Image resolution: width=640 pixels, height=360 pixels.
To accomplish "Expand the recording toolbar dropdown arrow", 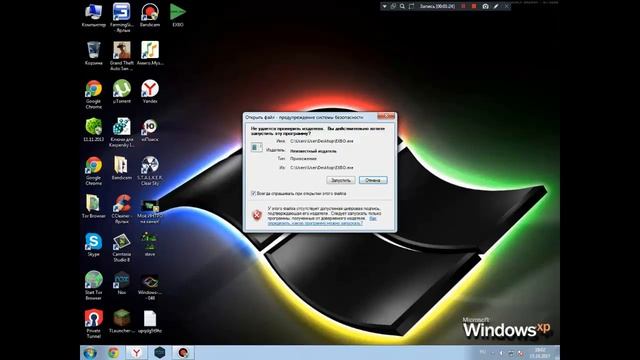I will (x=384, y=7).
